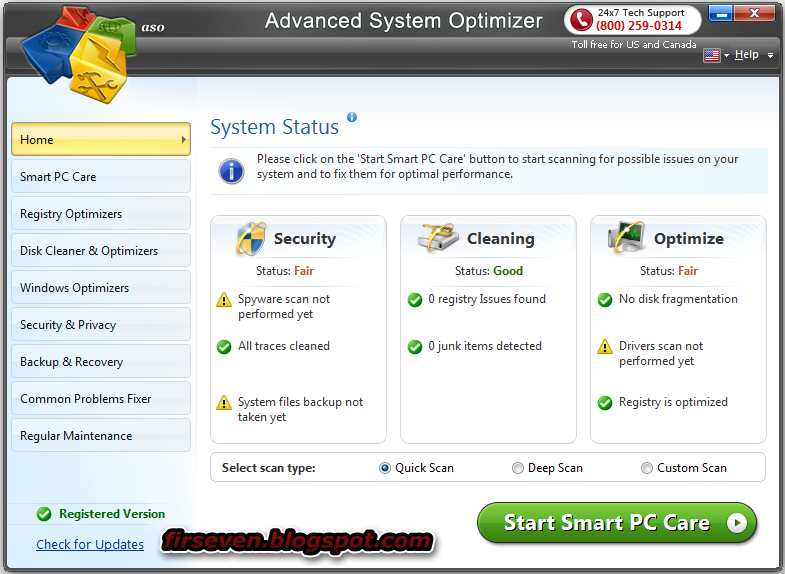Image resolution: width=785 pixels, height=574 pixels.
Task: Click warning icon next to System files backup
Action: click(x=224, y=403)
